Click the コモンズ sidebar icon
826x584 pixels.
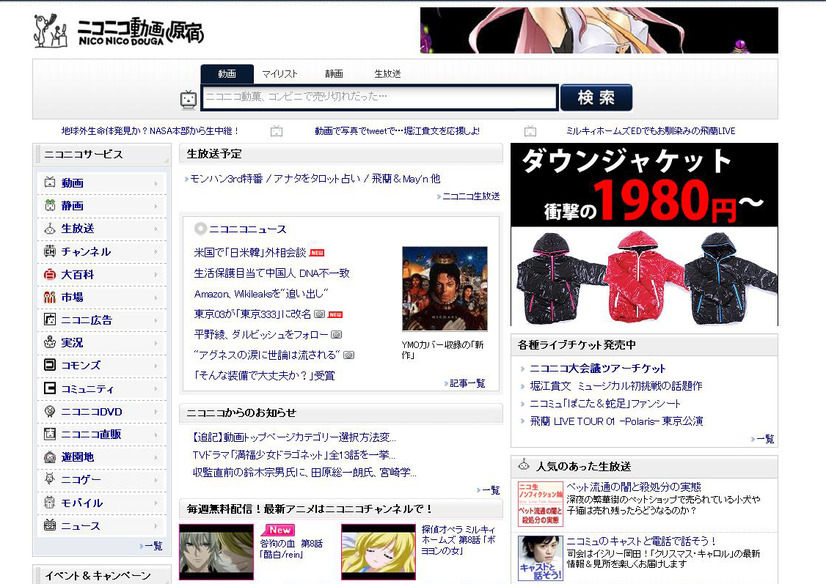pos(50,365)
